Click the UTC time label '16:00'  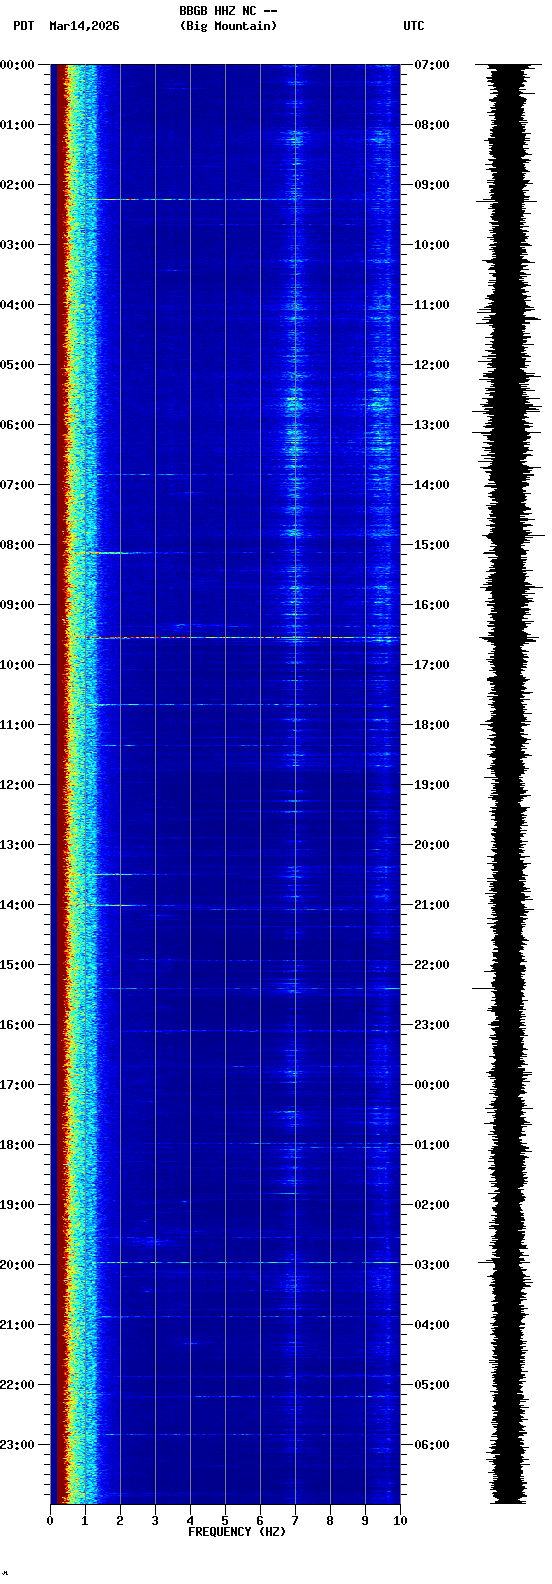pyautogui.click(x=432, y=605)
